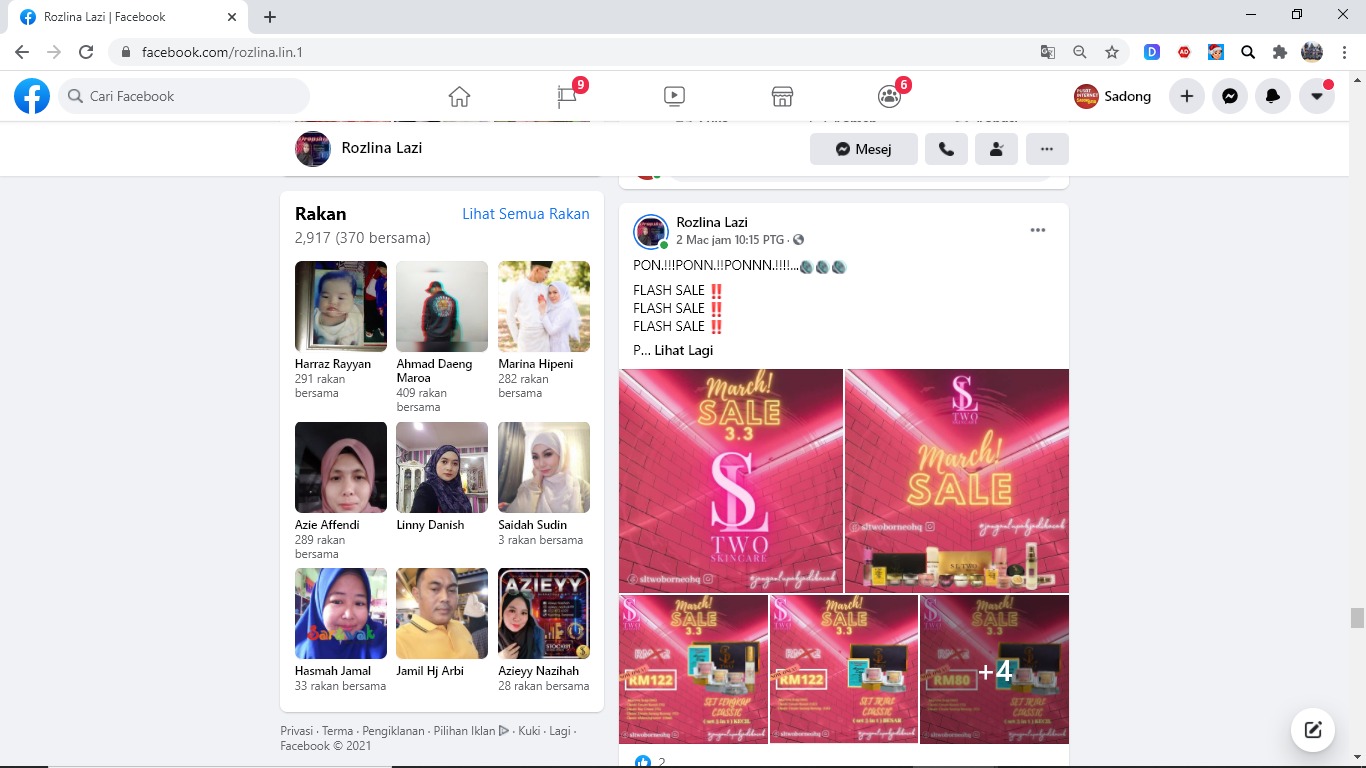
Task: Open the notifications bell
Action: coord(1273,96)
